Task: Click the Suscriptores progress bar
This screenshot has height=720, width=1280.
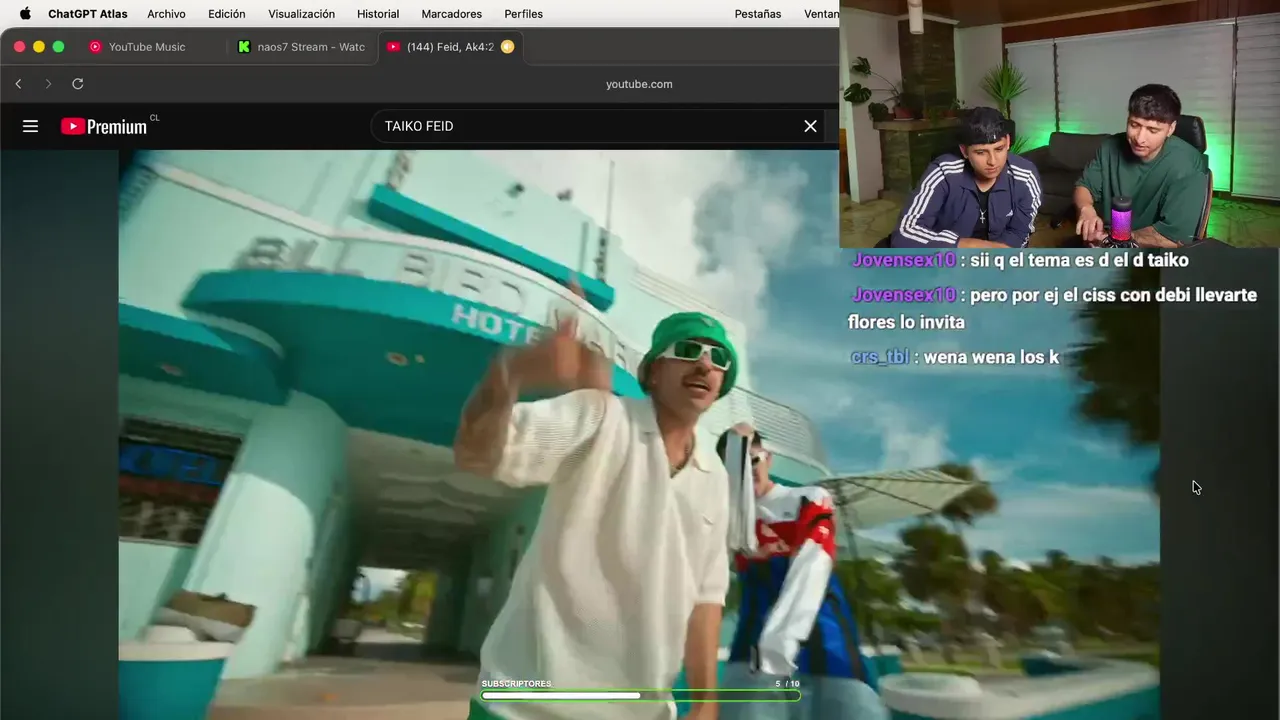Action: click(640, 696)
